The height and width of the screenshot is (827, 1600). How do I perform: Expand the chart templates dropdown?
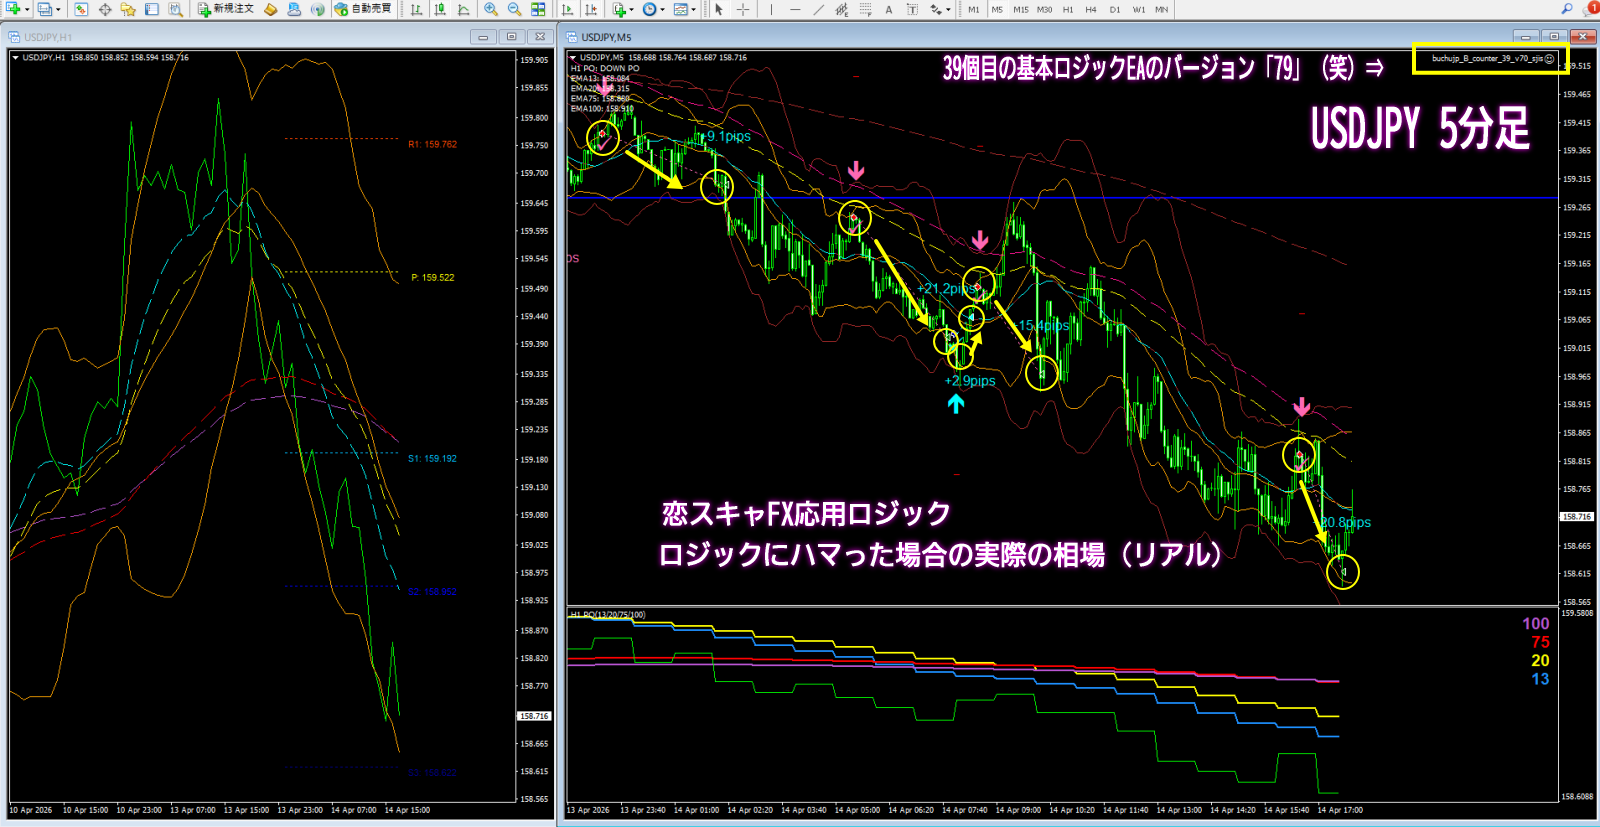693,10
